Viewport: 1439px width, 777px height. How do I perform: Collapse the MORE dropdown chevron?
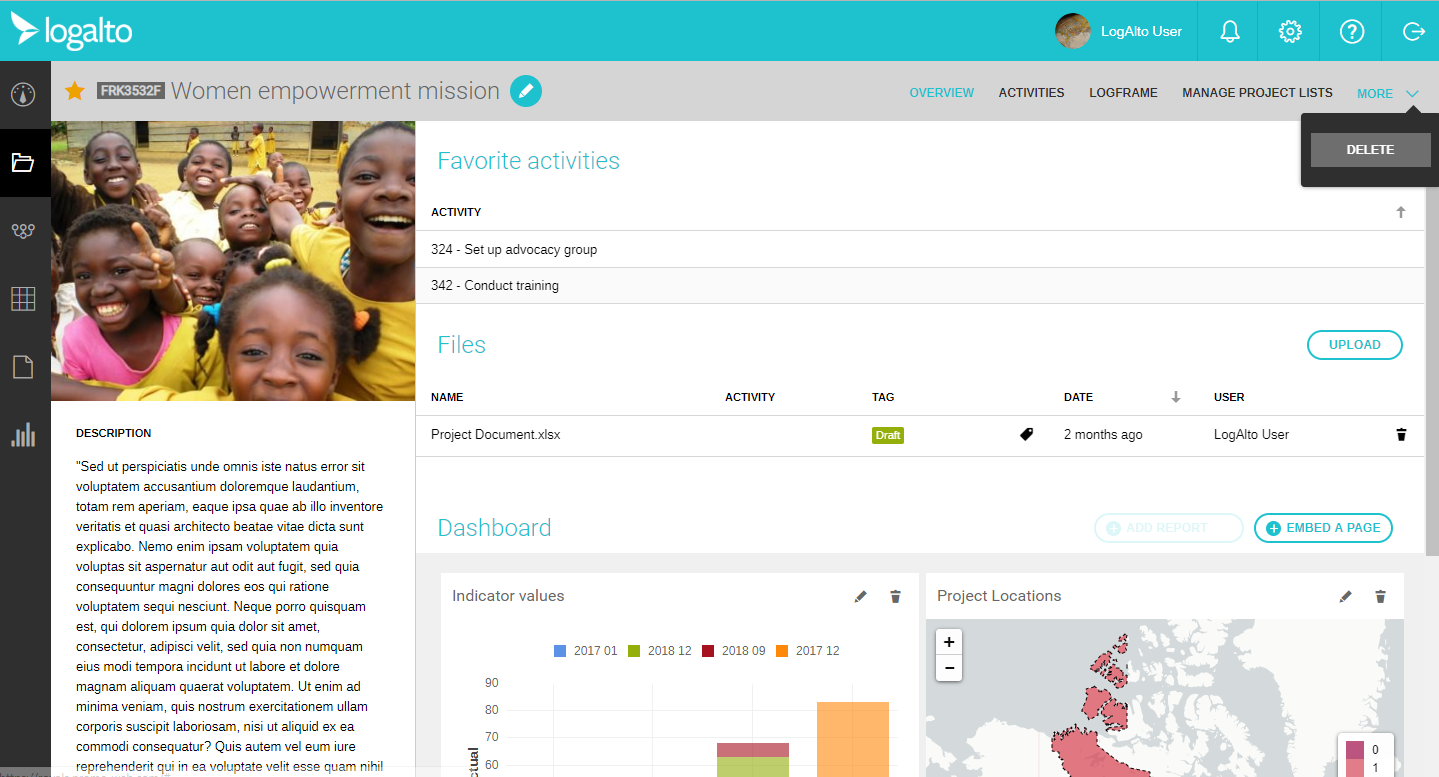coord(1412,93)
